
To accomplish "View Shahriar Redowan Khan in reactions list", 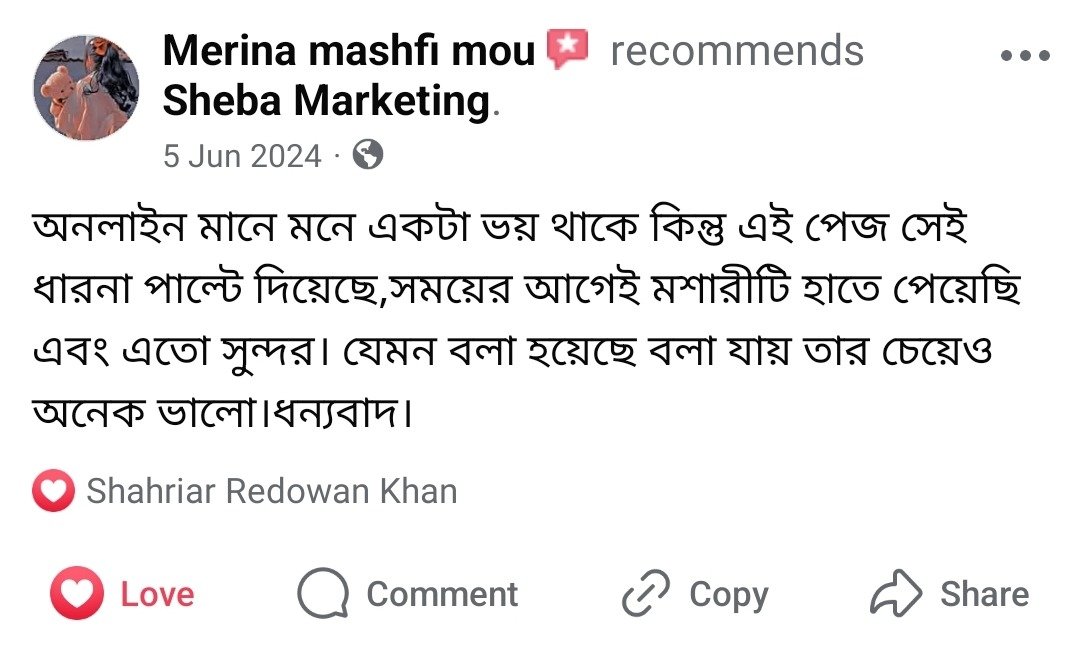I will click(271, 491).
